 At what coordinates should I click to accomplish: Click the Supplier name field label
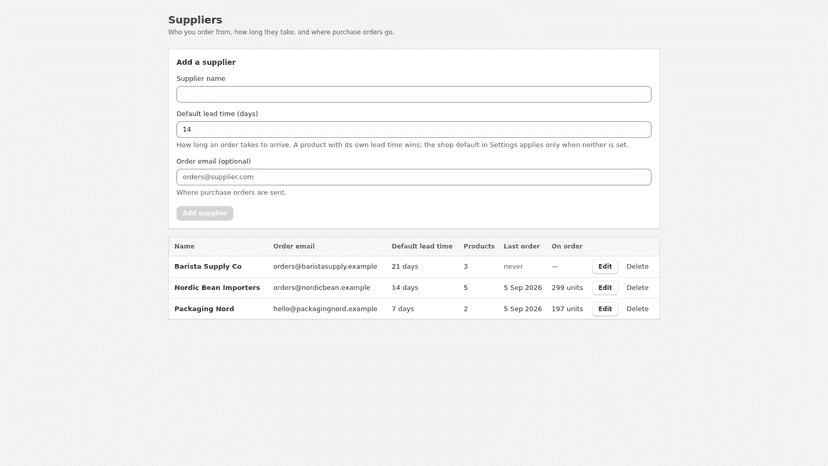[201, 78]
